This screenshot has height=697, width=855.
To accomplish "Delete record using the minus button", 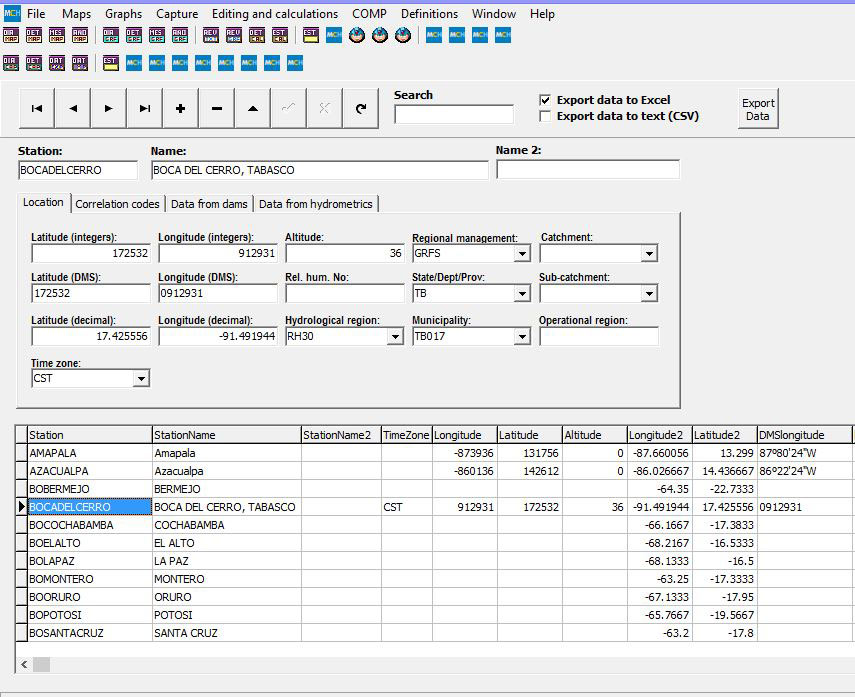I will [217, 108].
